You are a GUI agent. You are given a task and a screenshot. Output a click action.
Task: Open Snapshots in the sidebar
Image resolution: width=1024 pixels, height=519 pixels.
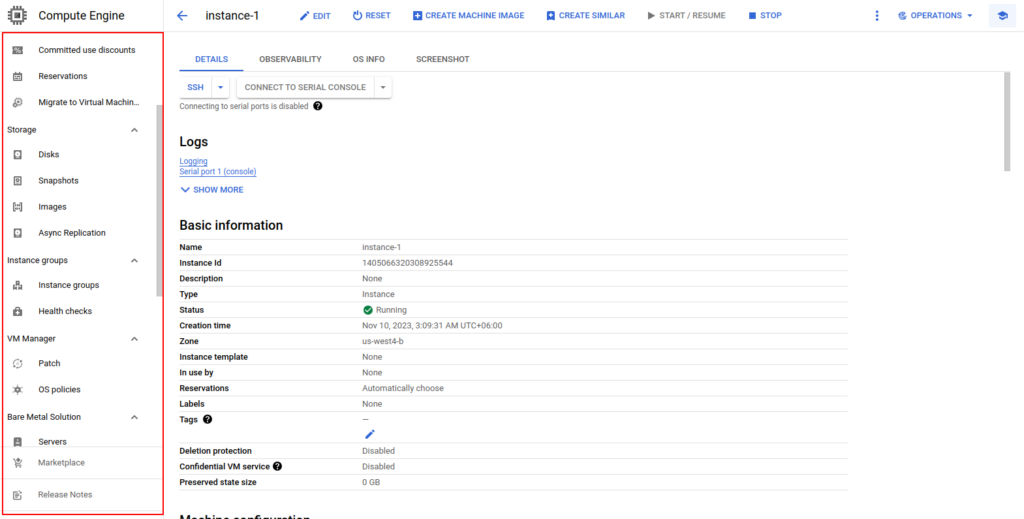tap(58, 180)
